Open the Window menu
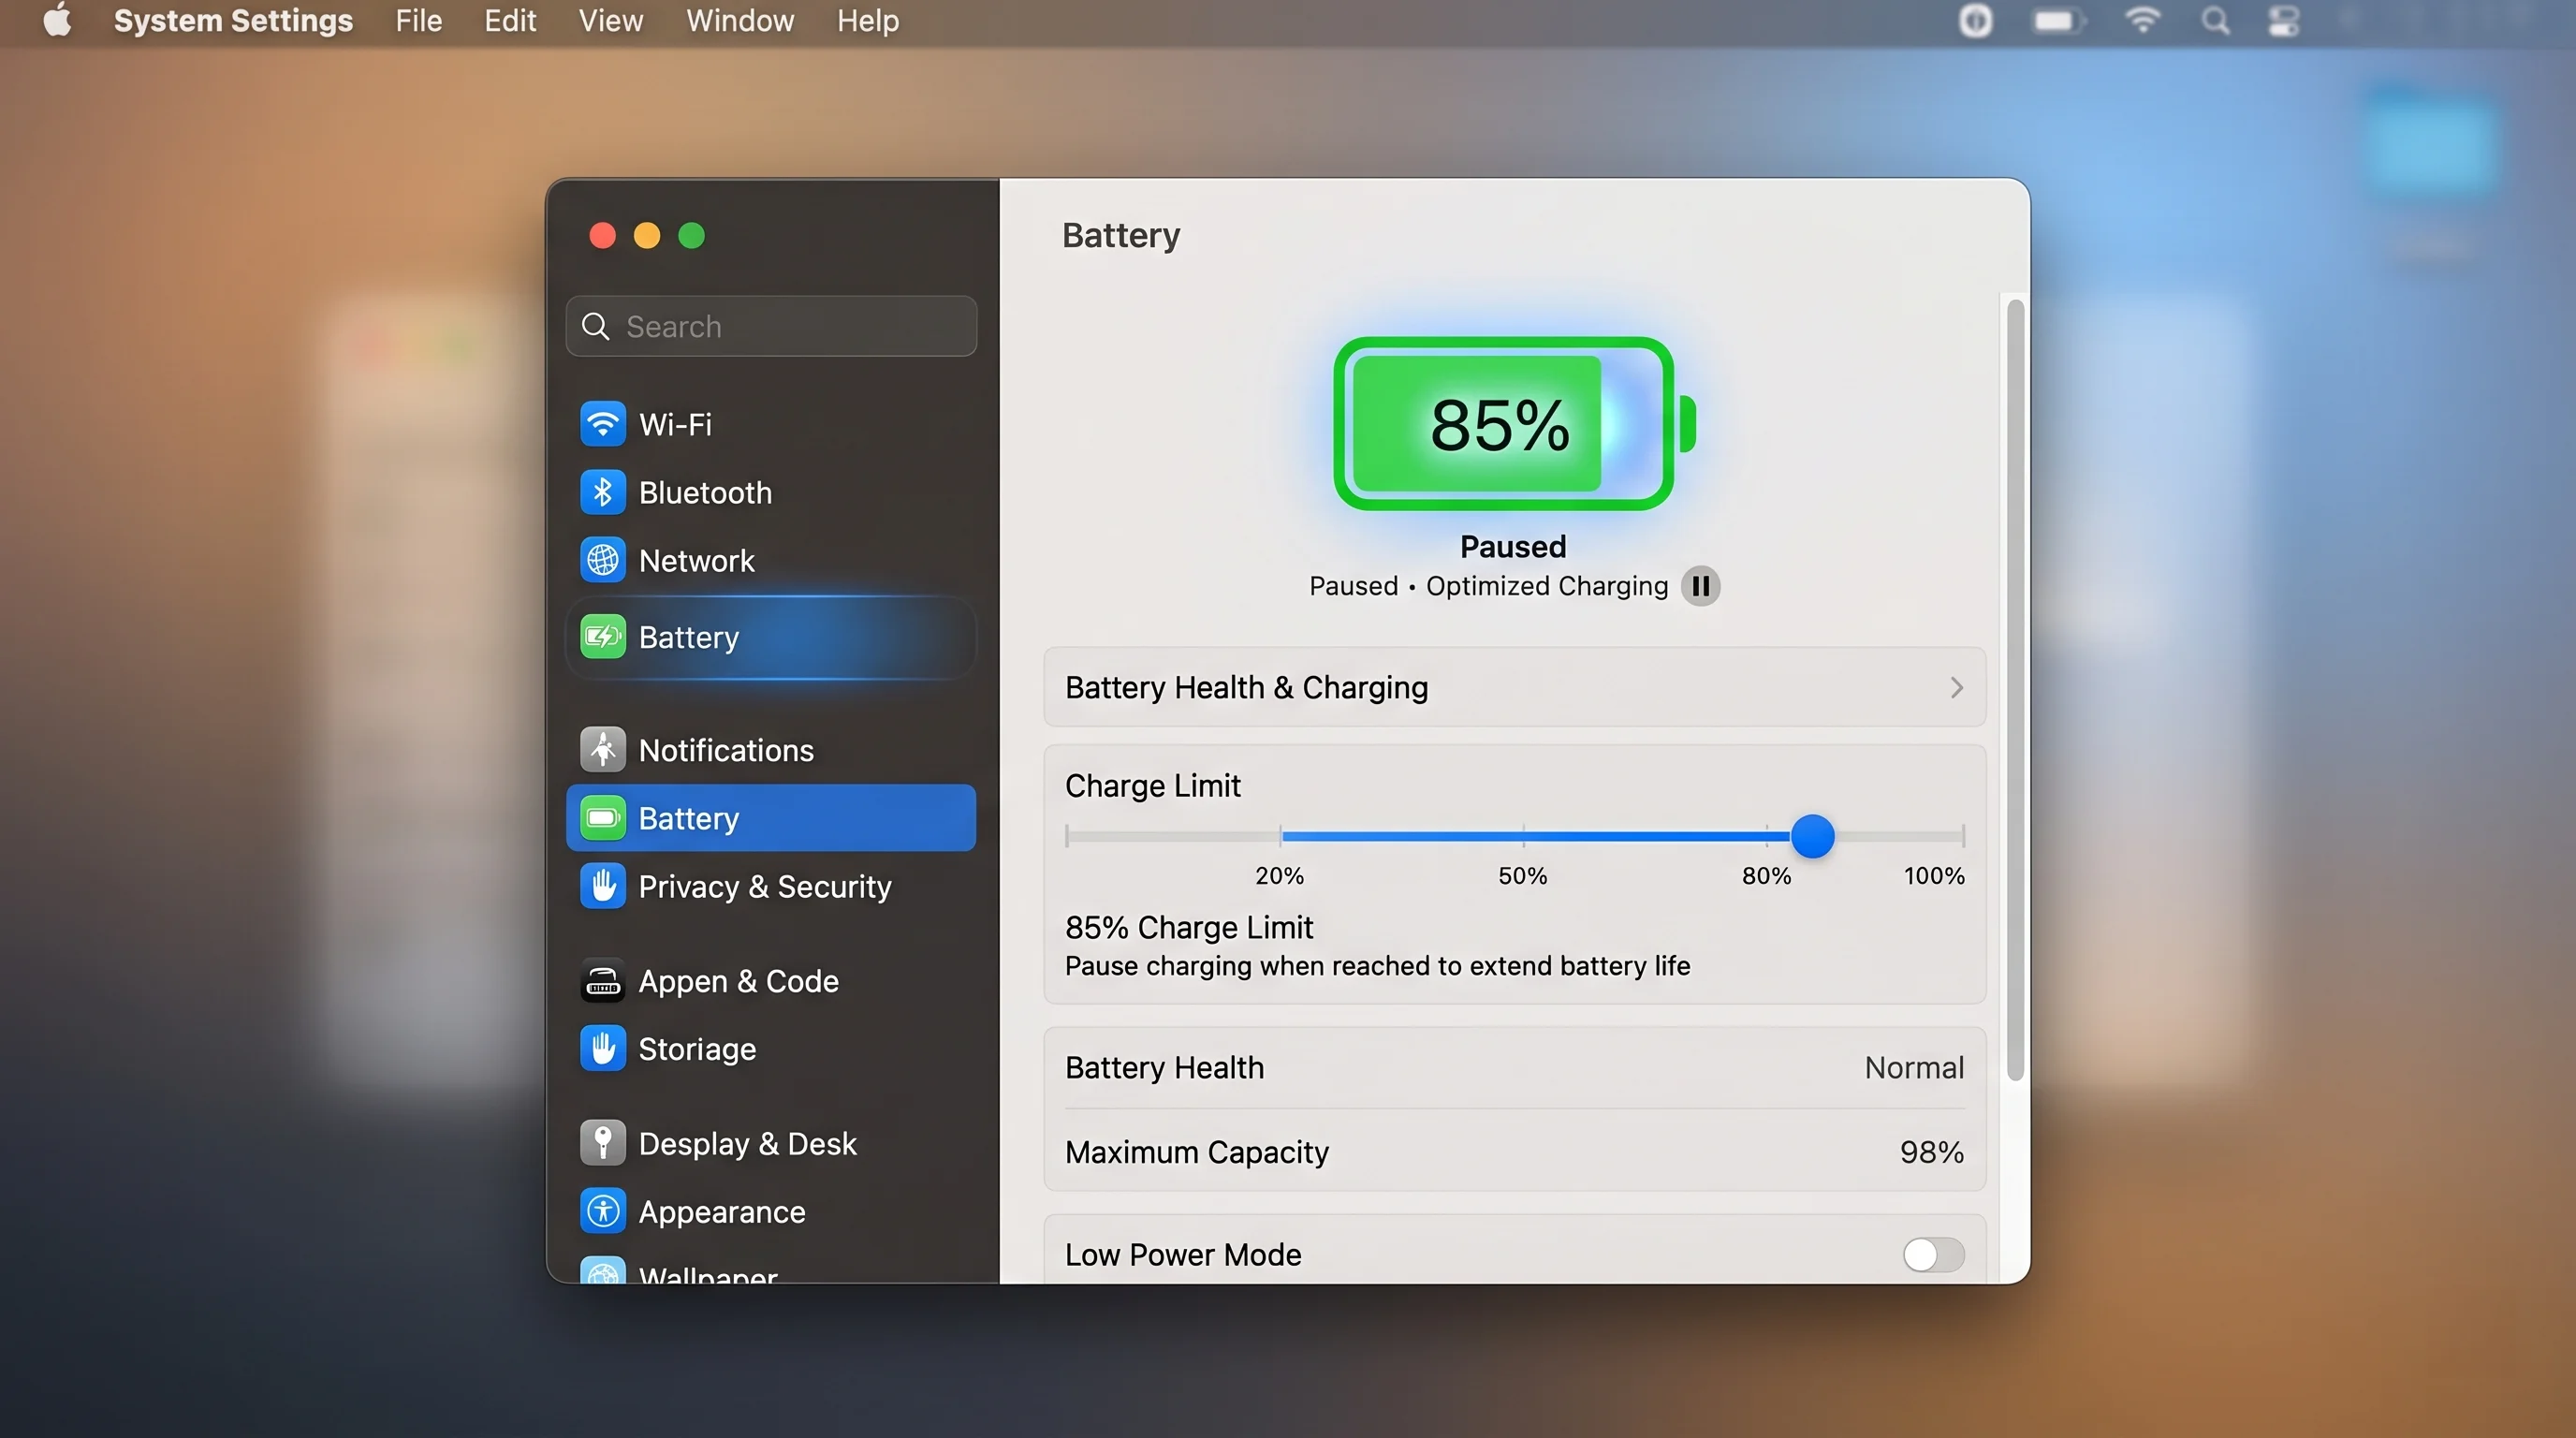2576x1438 pixels. click(x=740, y=20)
